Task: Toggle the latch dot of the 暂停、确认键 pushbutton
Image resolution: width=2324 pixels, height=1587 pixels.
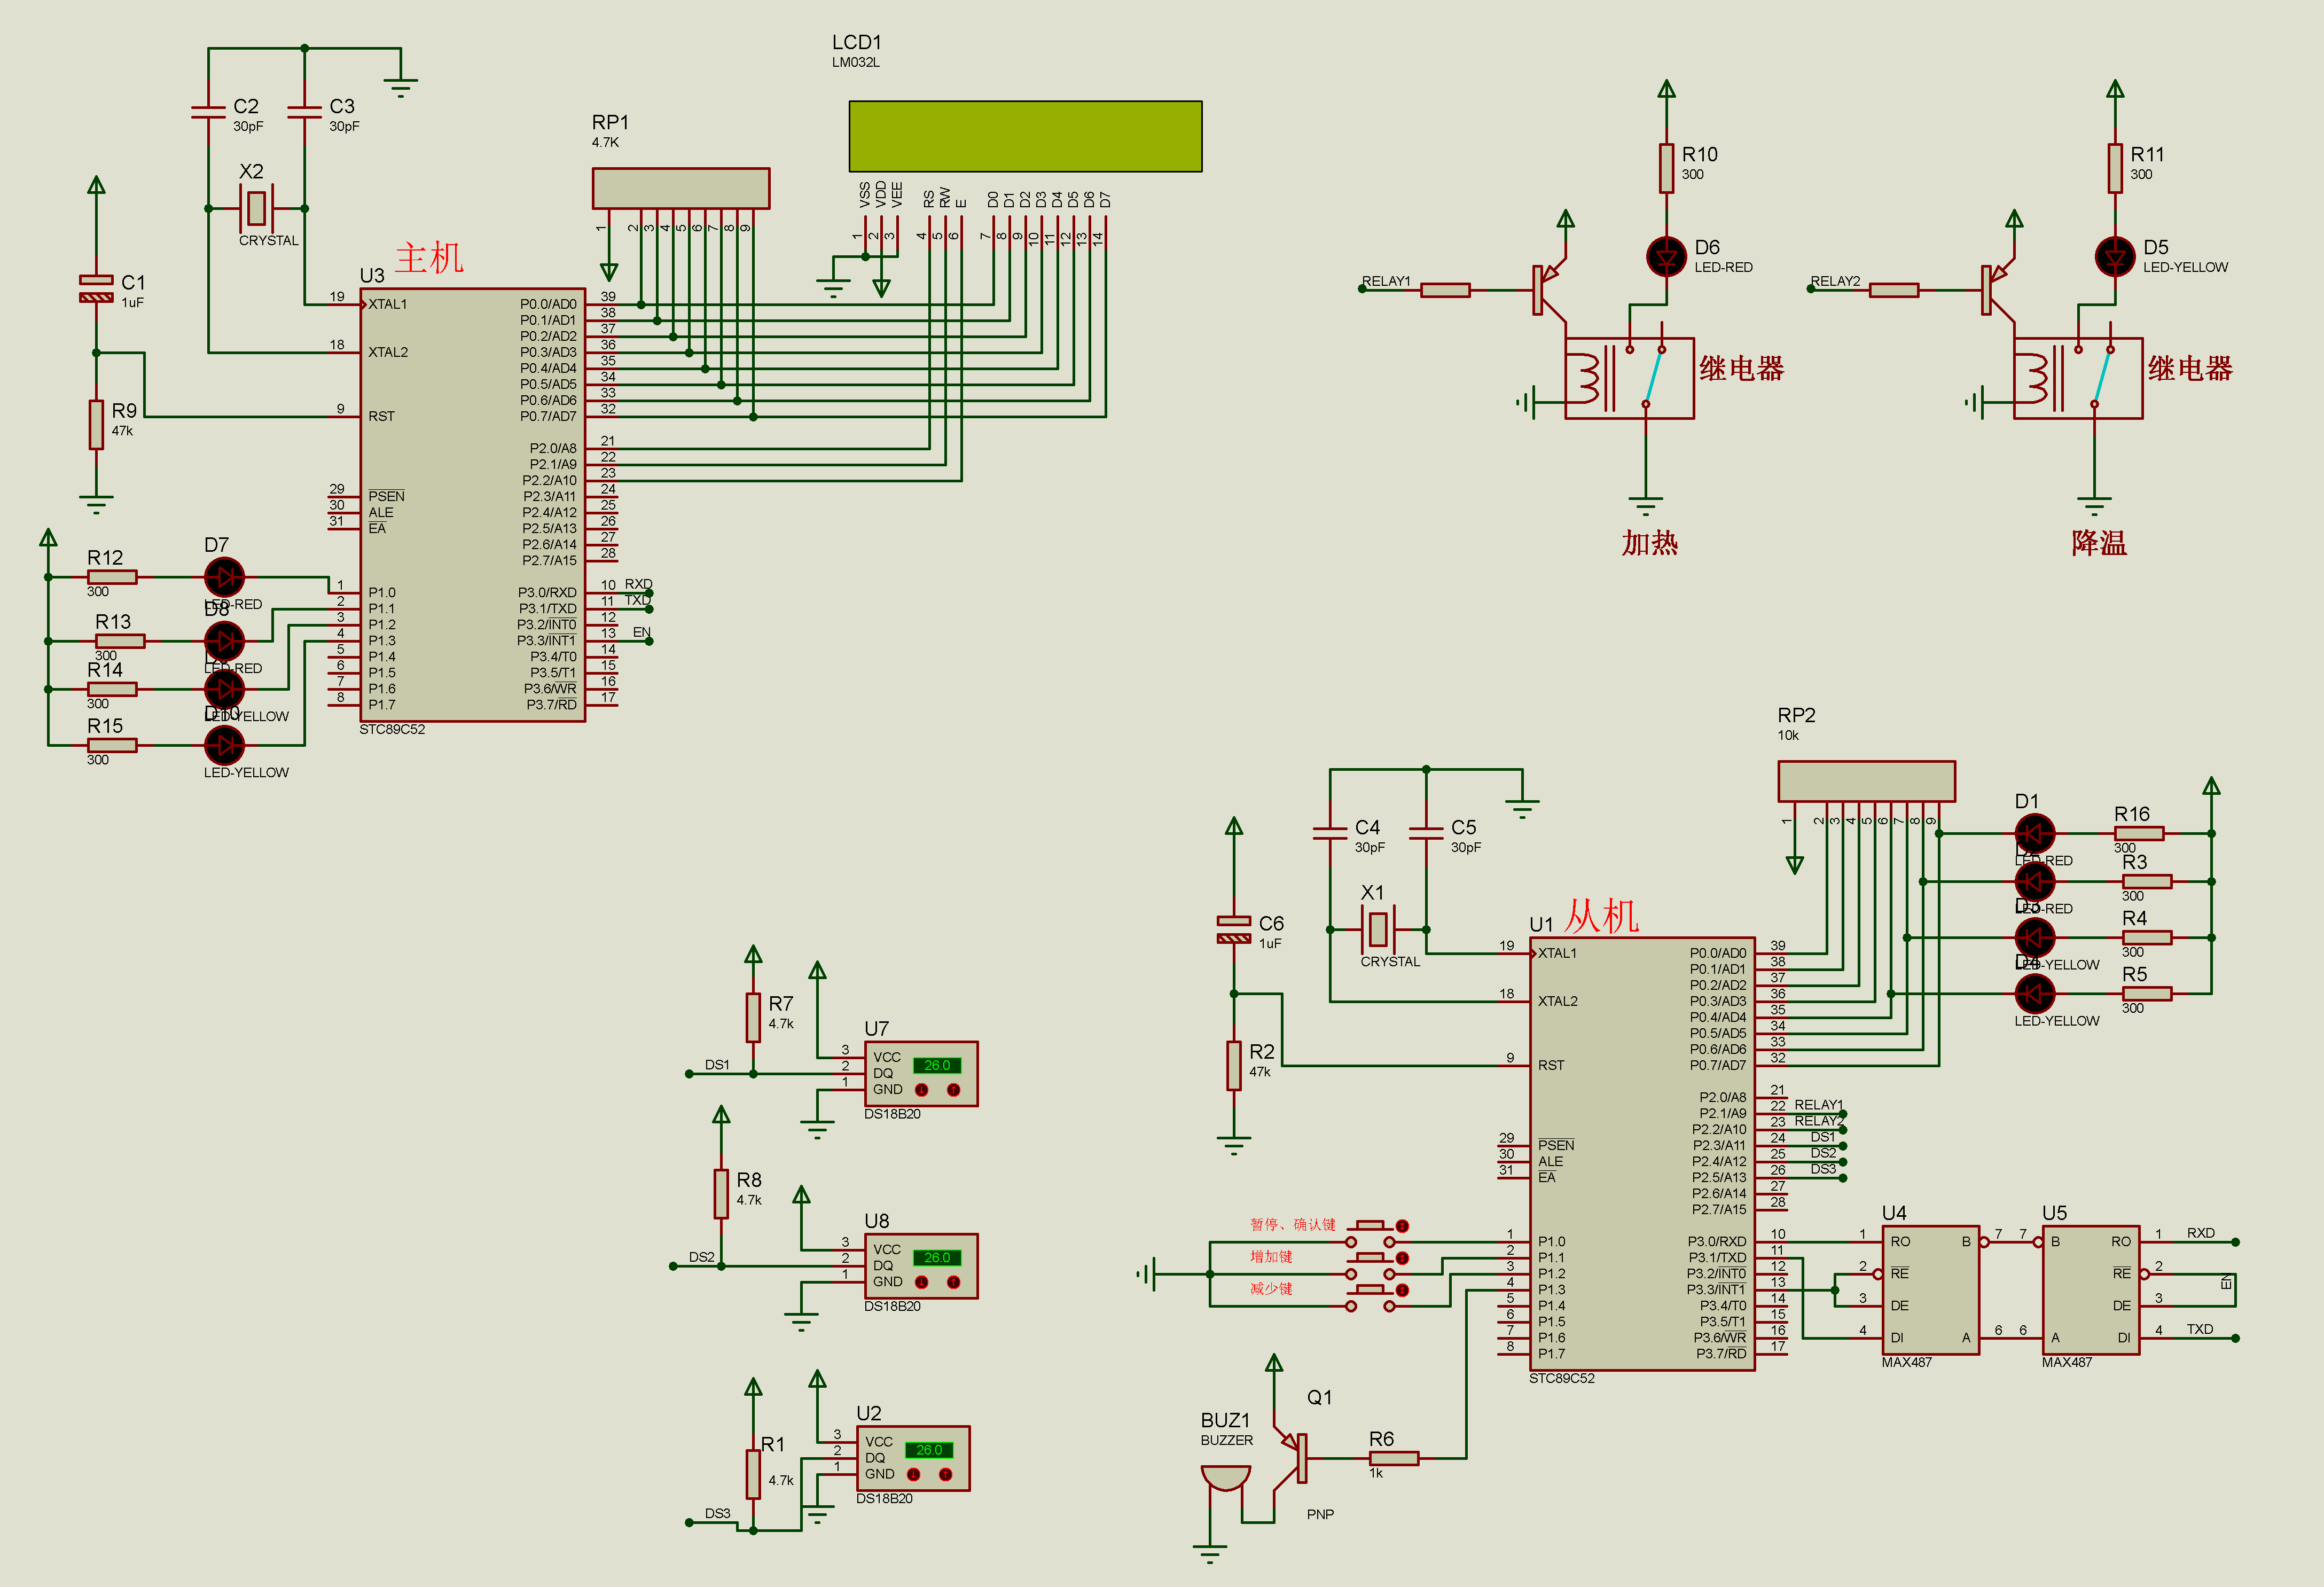Action: [1402, 1226]
